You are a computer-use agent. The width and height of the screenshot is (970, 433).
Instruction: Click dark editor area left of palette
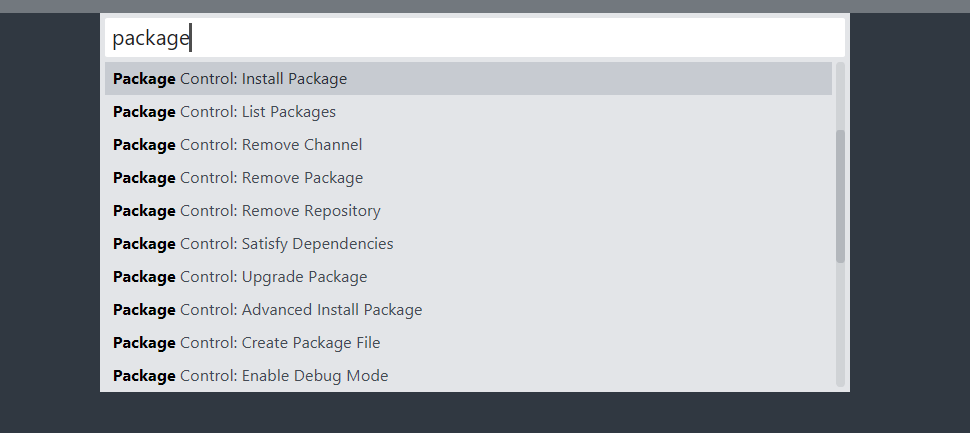pyautogui.click(x=50, y=220)
